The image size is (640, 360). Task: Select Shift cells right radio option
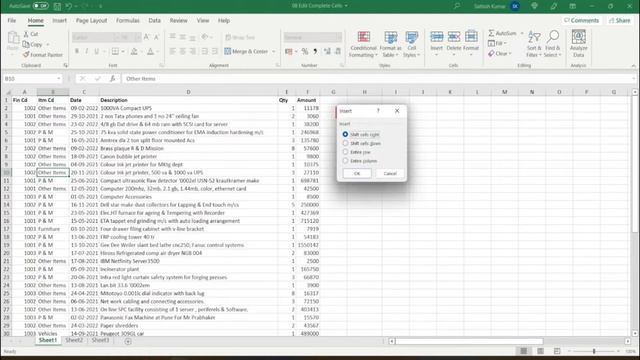[x=361, y=134]
